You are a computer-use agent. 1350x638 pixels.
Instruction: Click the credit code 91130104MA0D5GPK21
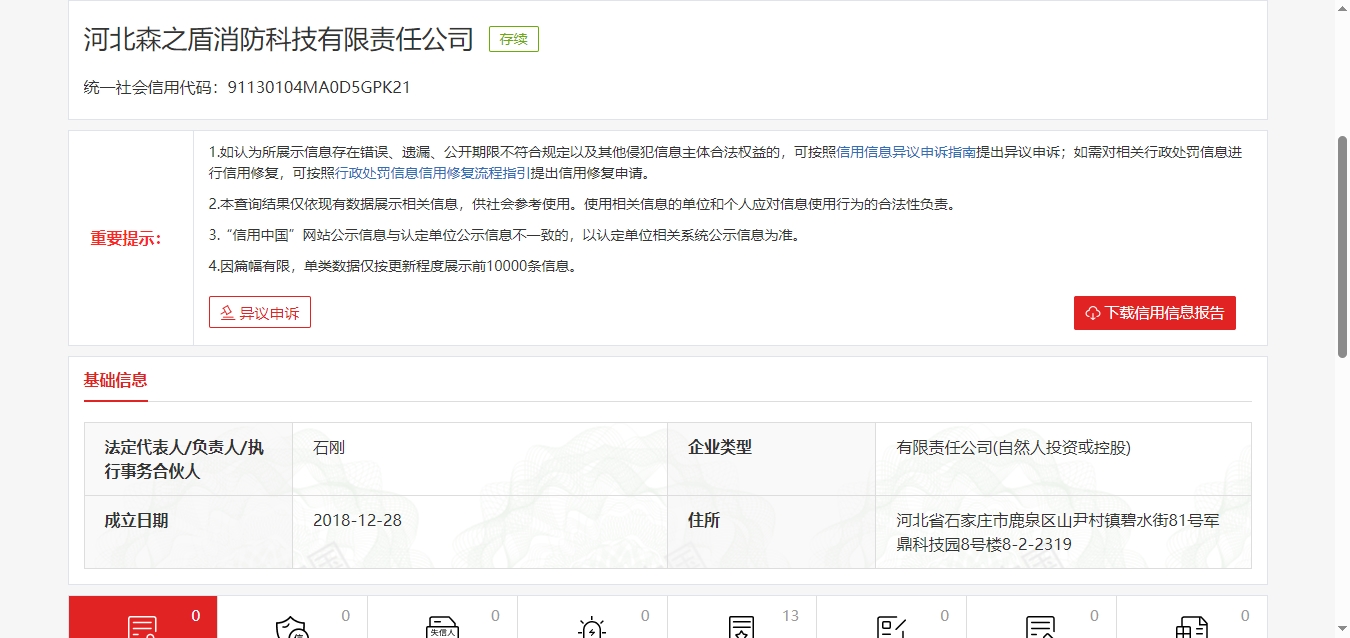pyautogui.click(x=319, y=87)
